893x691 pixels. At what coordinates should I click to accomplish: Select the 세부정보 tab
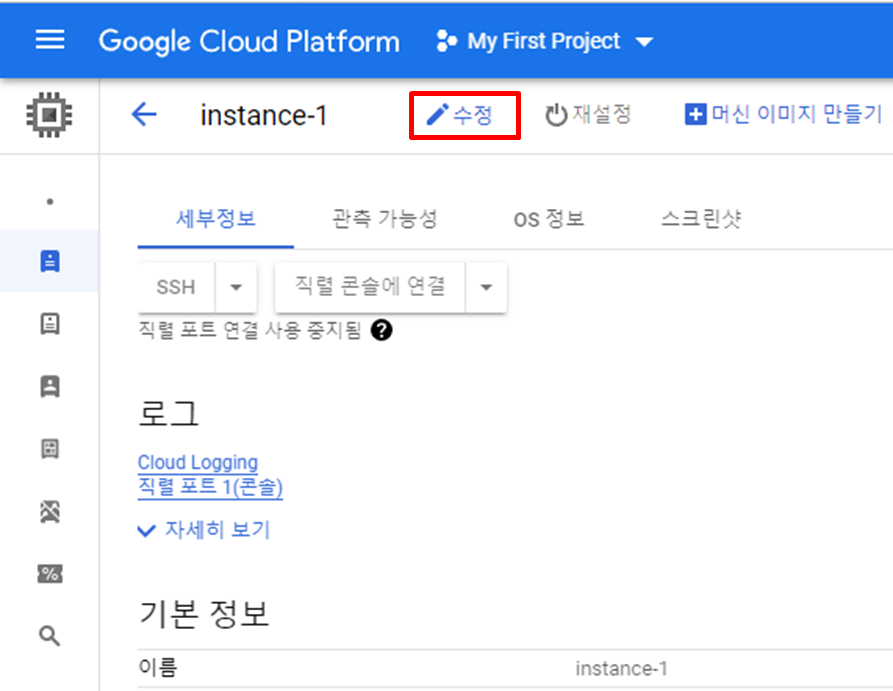coord(215,219)
